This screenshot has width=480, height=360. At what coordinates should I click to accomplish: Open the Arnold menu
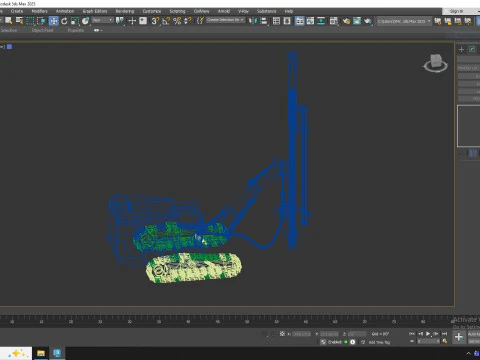tap(224, 11)
